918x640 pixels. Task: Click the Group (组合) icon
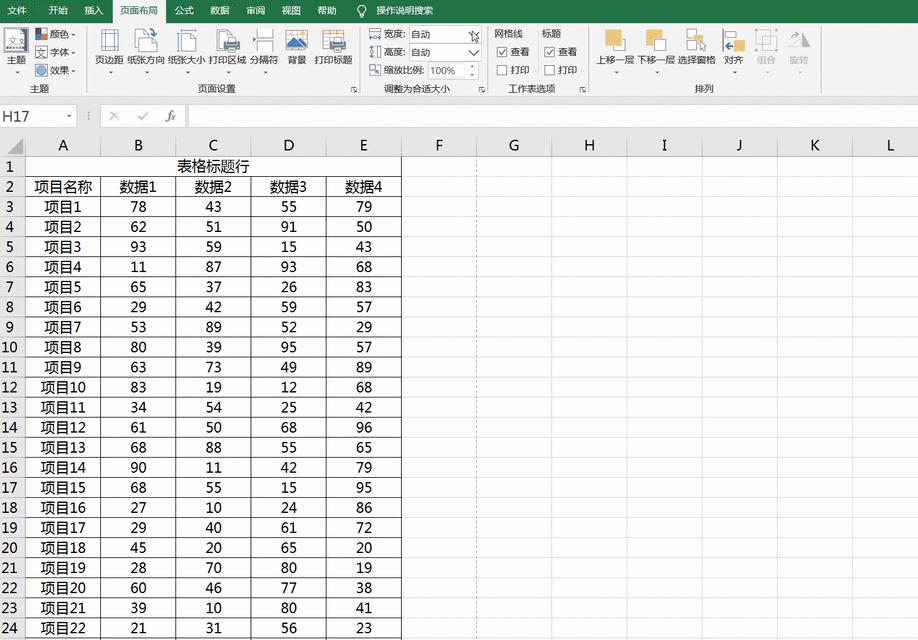(766, 40)
